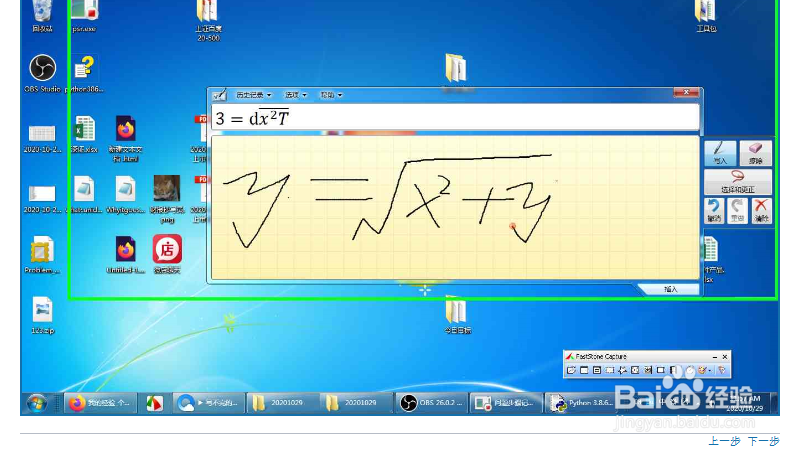800x450 pixels.
Task: Click the taskbar clock showing 2020/10/29
Action: tap(745, 404)
